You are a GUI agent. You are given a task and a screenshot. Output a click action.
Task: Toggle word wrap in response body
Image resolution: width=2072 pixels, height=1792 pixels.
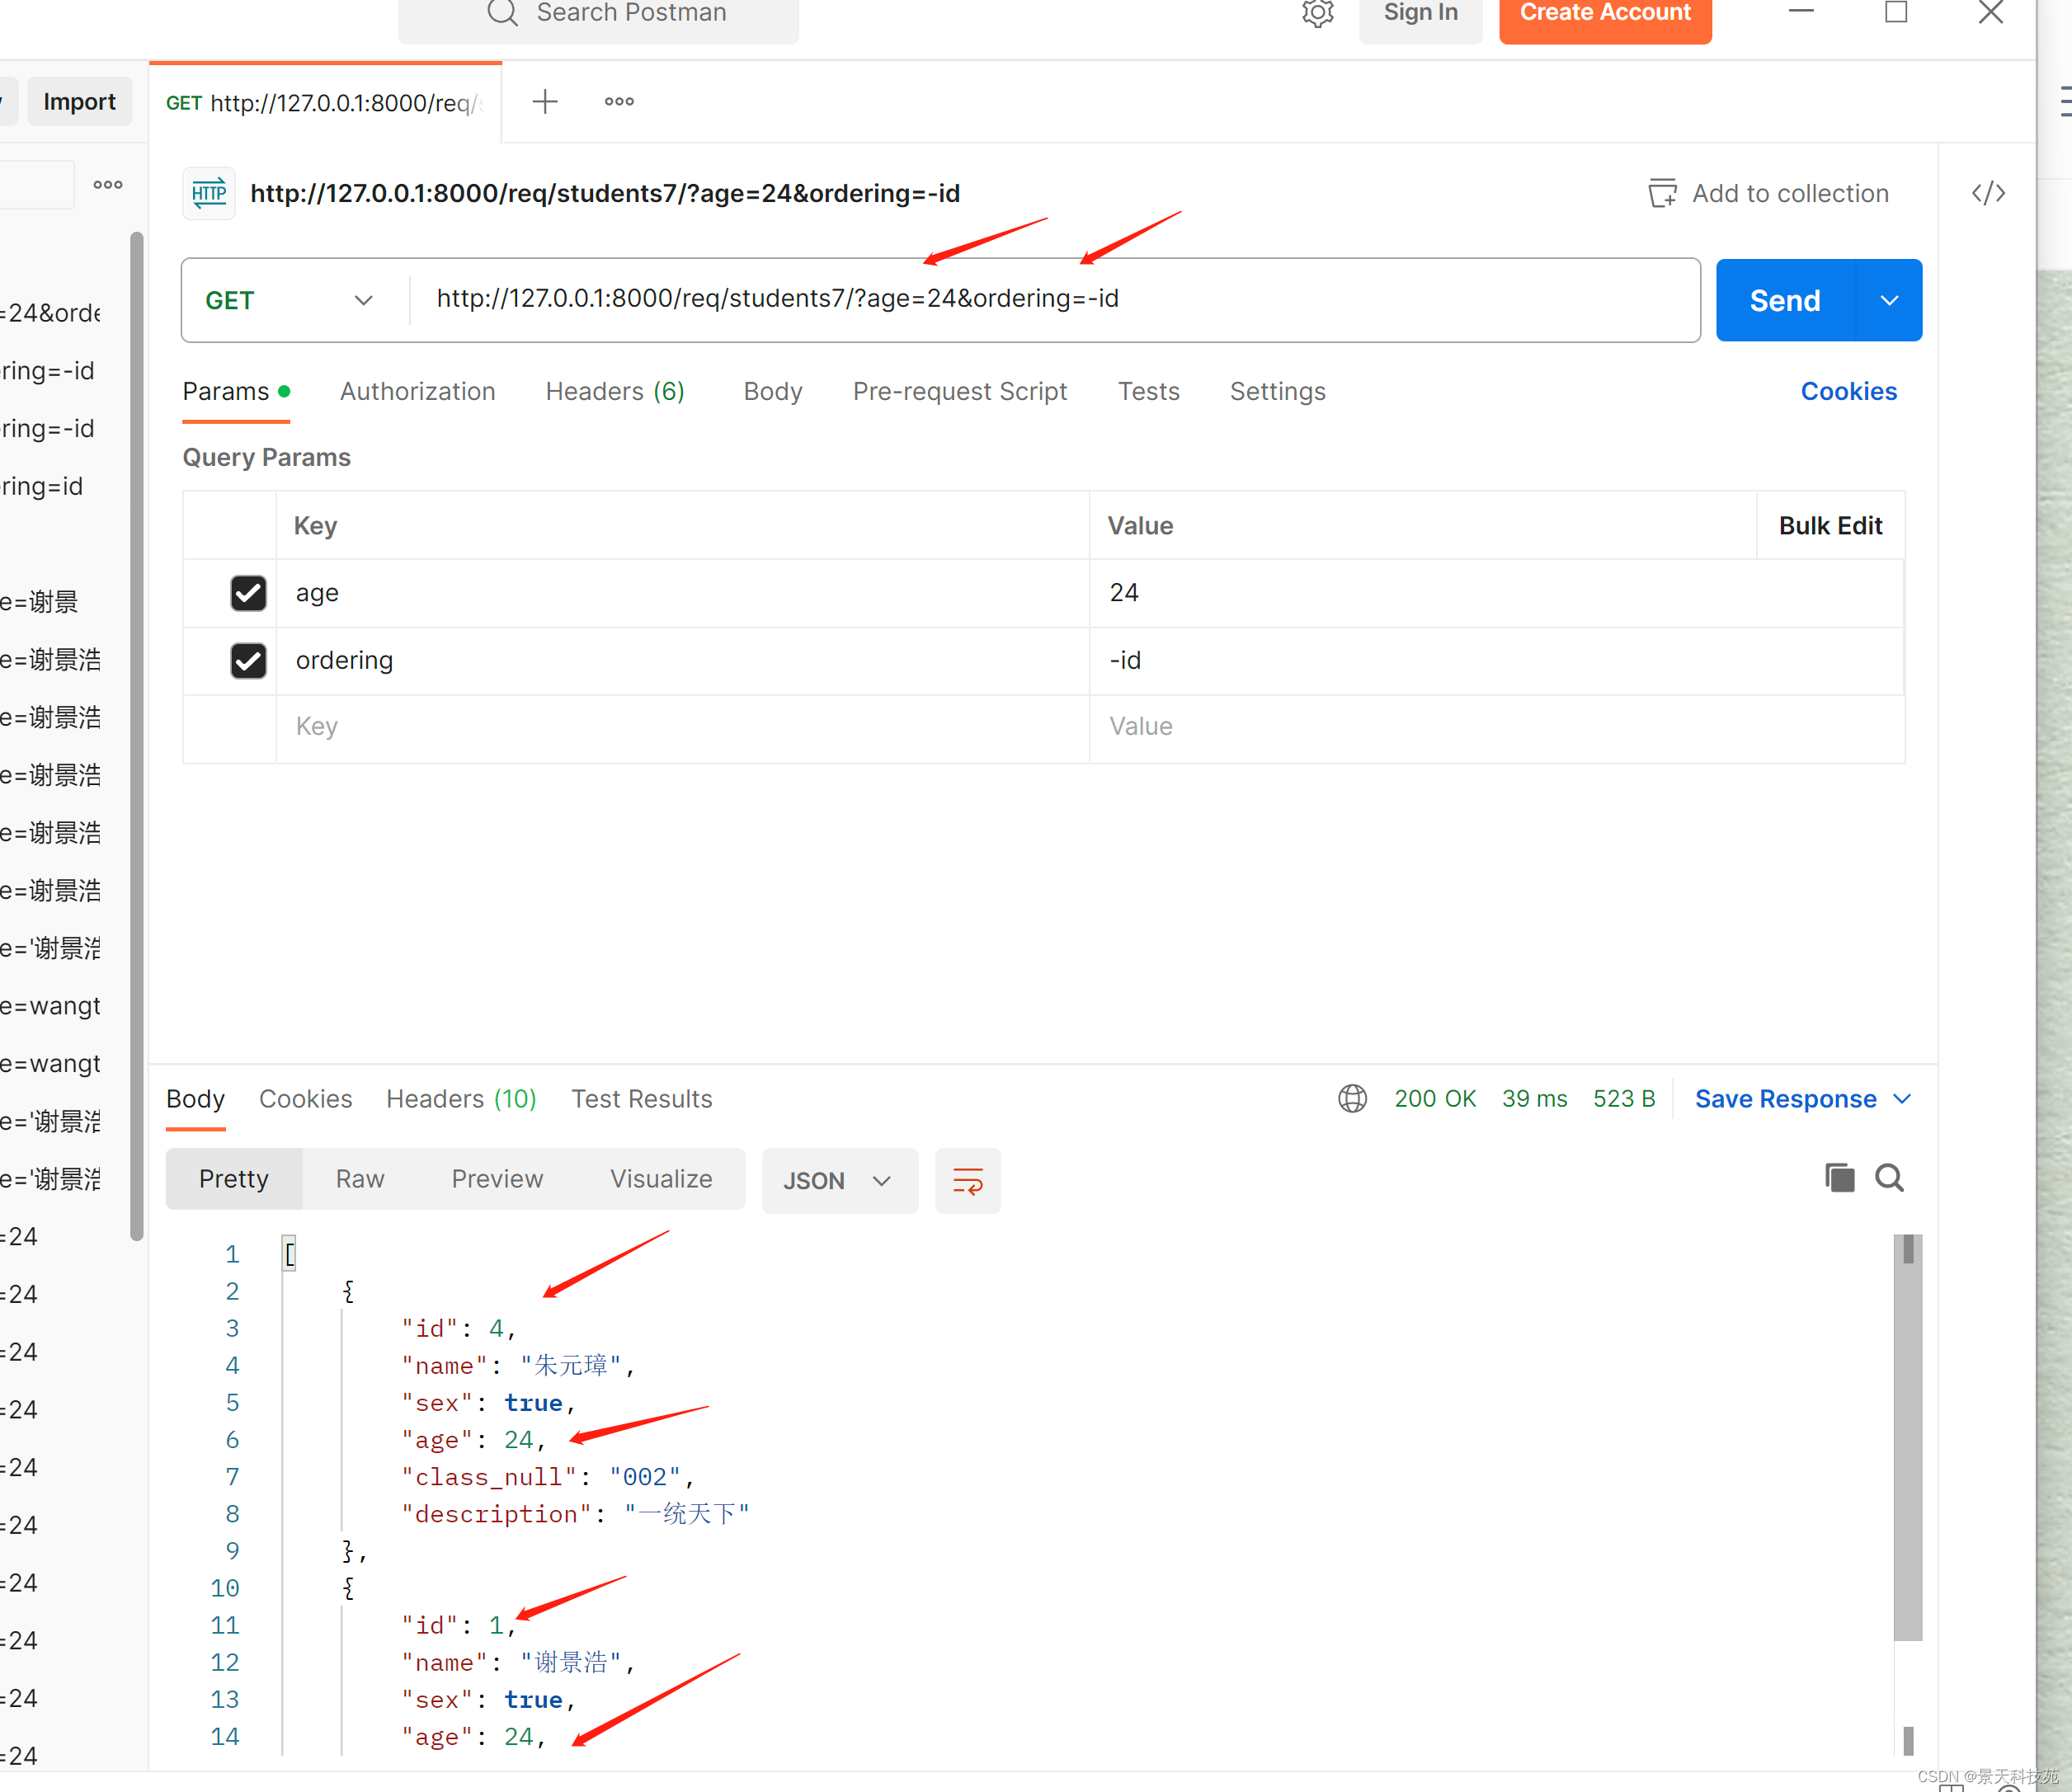[967, 1180]
